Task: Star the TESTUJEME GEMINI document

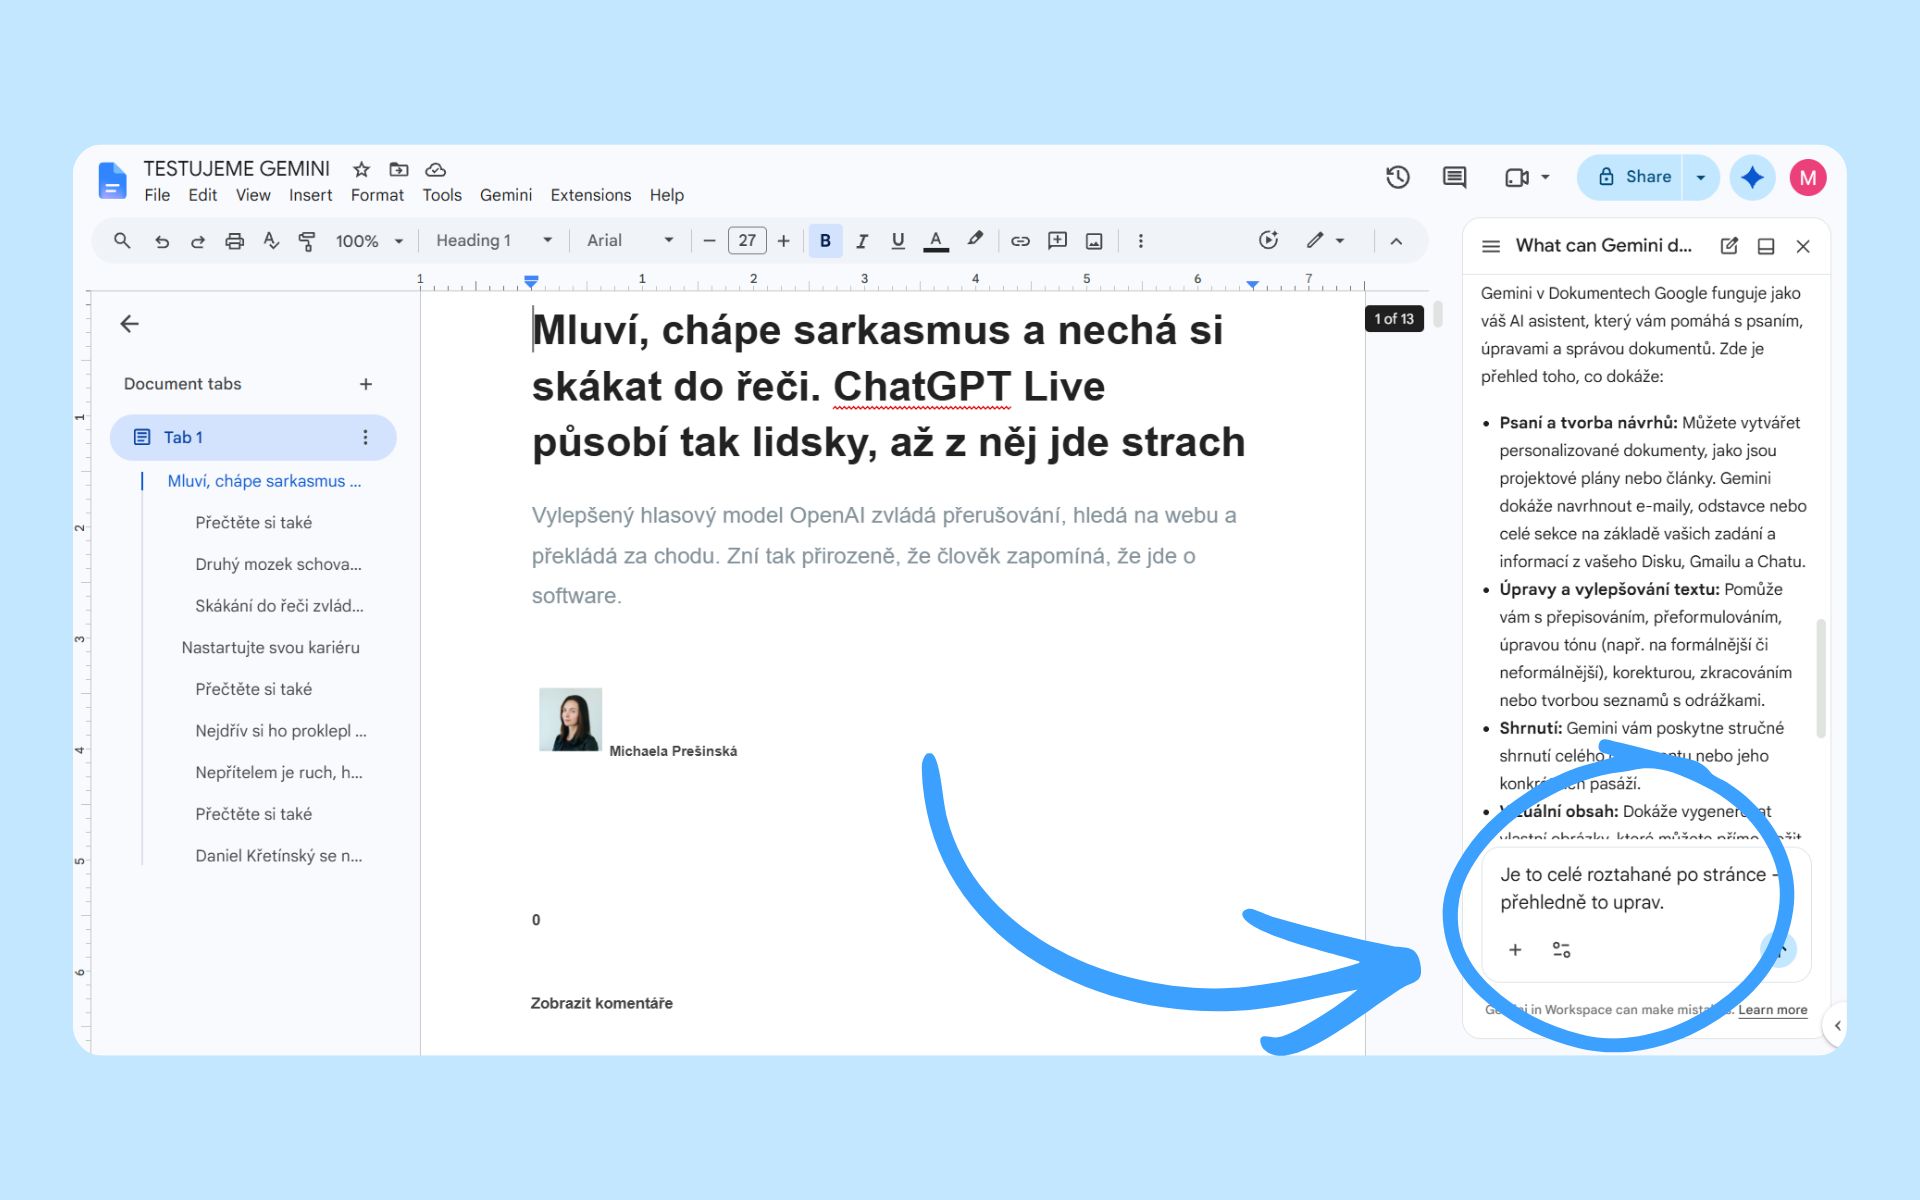Action: (362, 169)
